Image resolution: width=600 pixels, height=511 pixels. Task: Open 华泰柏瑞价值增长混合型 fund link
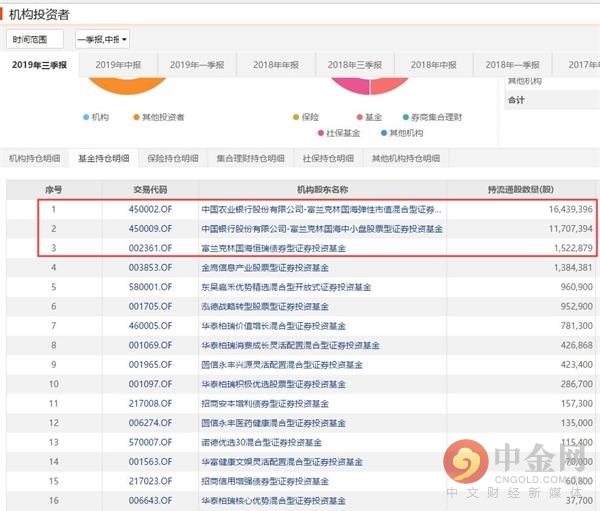(274, 326)
